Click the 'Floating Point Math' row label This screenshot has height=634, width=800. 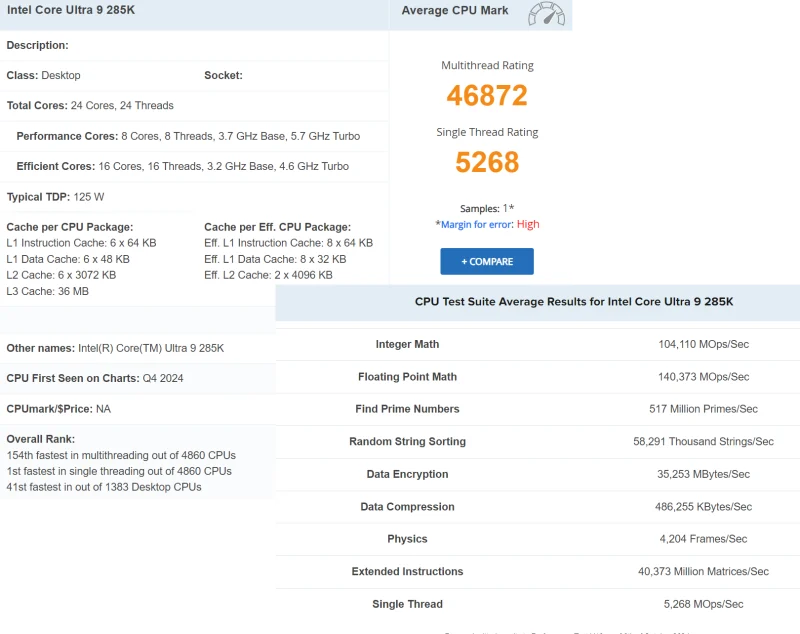point(407,377)
